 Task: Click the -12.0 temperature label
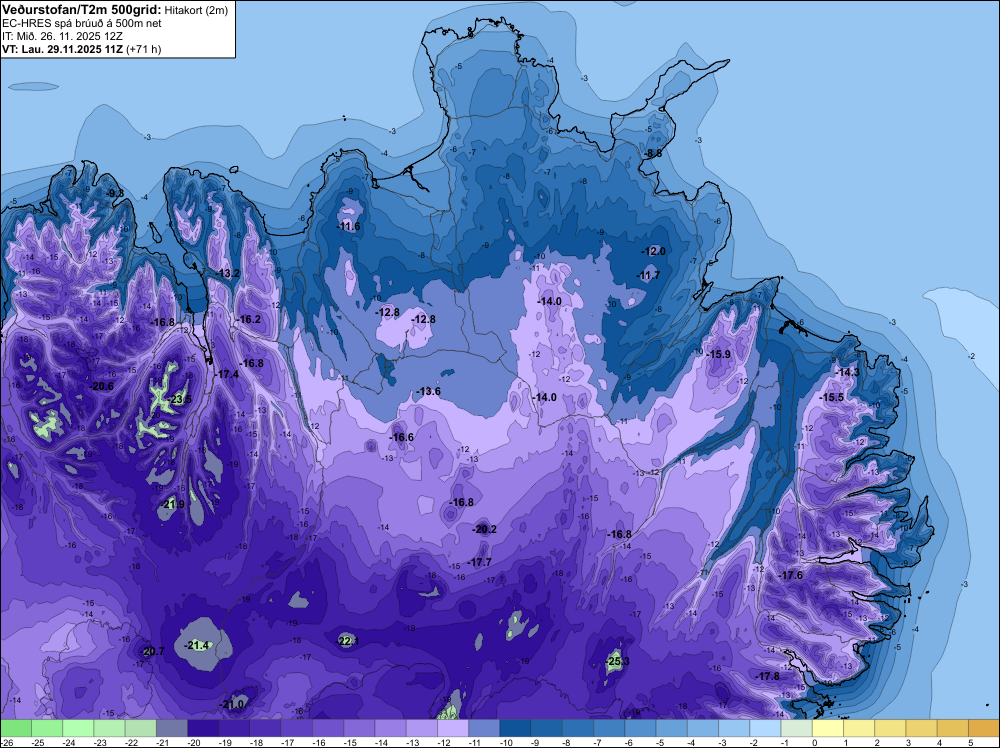click(x=654, y=251)
